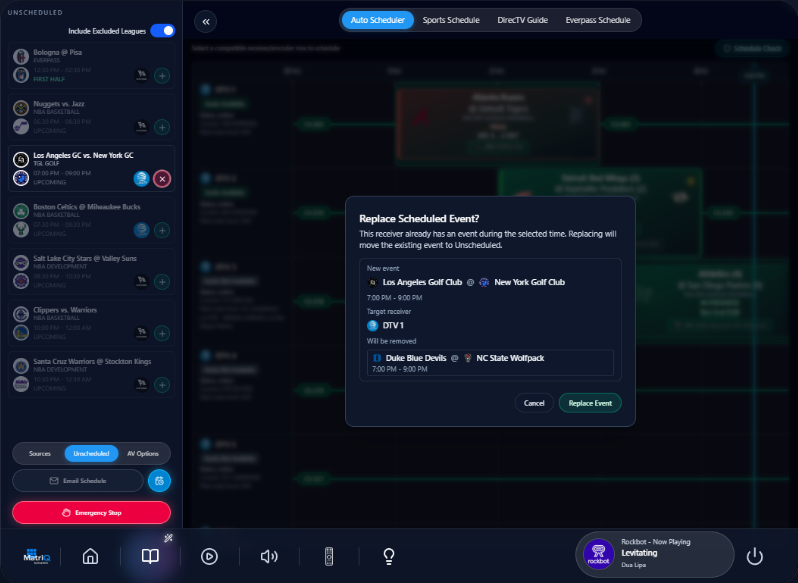Click the AT&T provider icon on Los Angeles GC card
The width and height of the screenshot is (798, 583).
[x=141, y=179]
